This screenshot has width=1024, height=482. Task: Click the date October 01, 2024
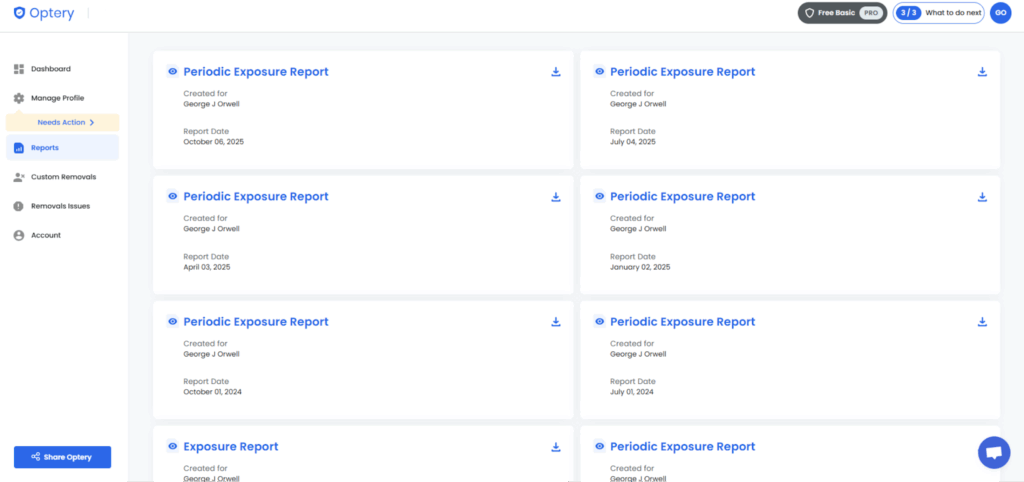213,392
